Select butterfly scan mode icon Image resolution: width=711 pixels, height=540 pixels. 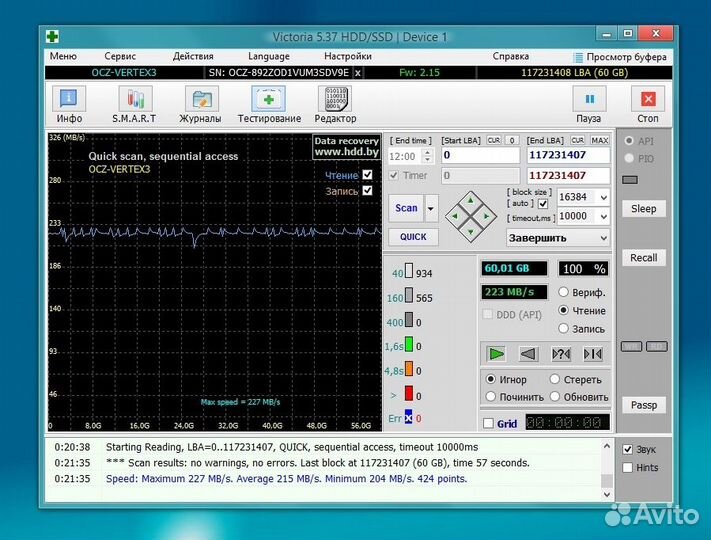pyautogui.click(x=593, y=354)
